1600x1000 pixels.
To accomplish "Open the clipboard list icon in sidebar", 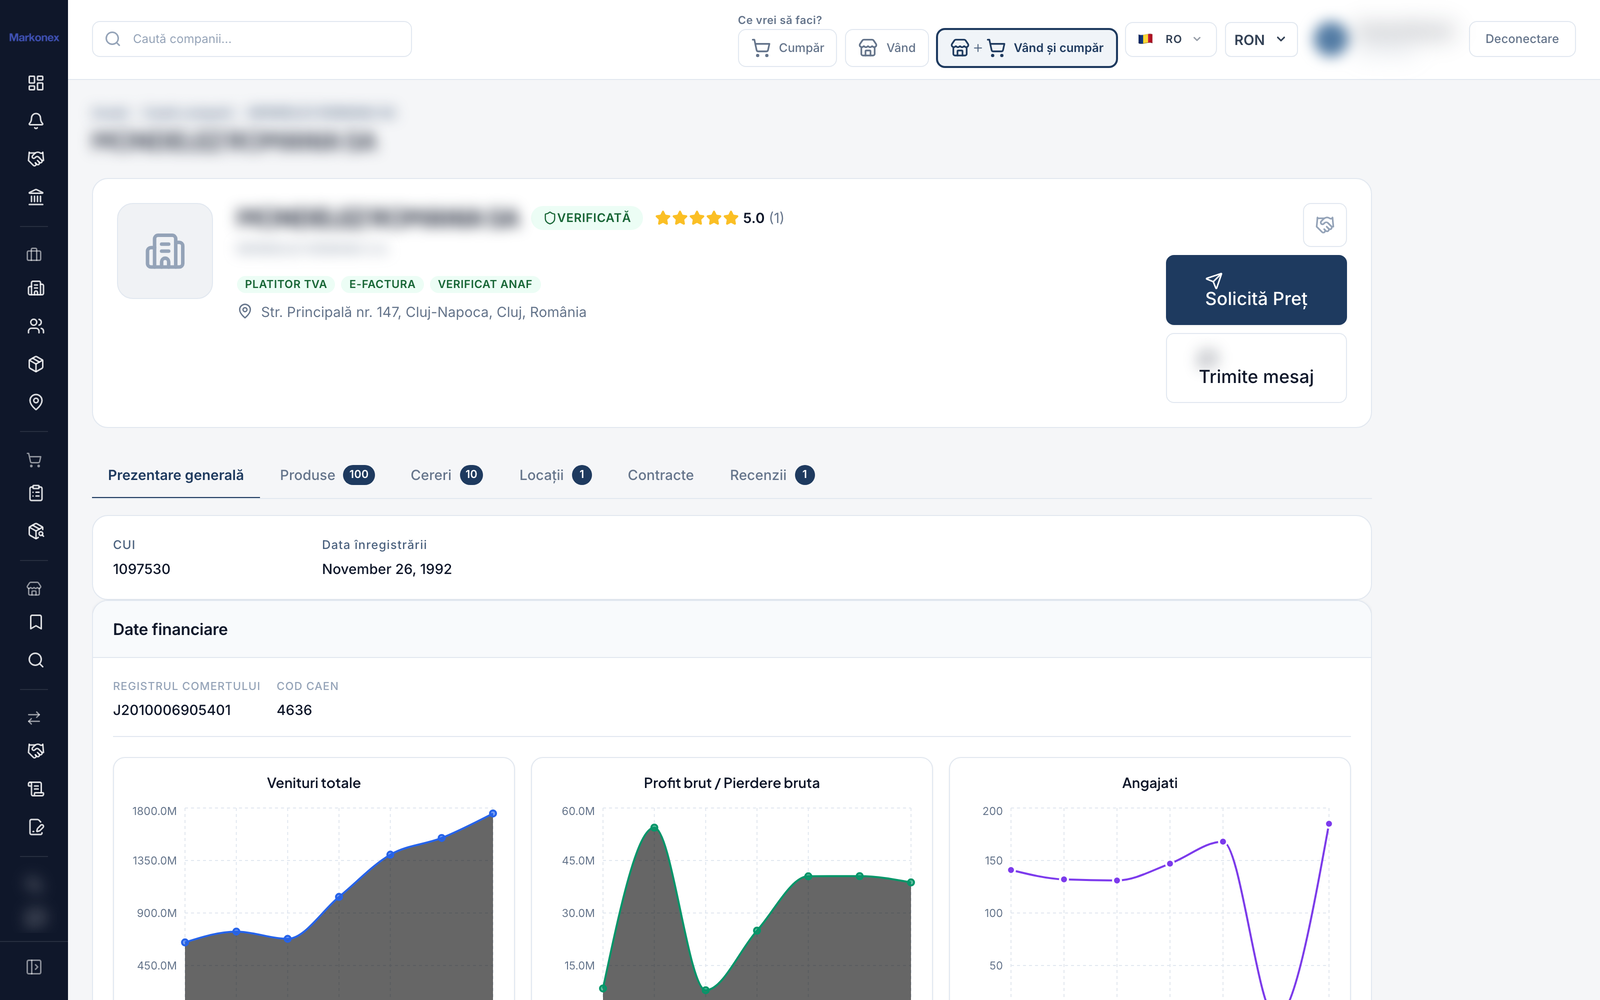I will pos(36,493).
